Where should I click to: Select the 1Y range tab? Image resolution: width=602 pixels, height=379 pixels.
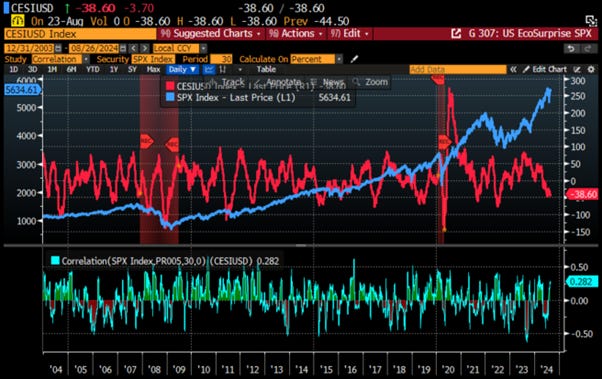tap(114, 70)
